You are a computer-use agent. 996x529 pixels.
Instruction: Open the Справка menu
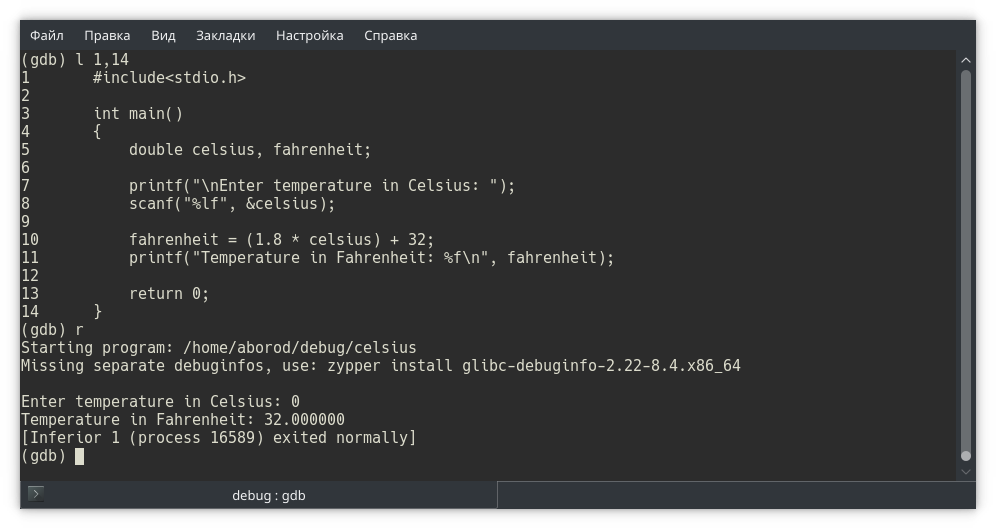[x=390, y=35]
